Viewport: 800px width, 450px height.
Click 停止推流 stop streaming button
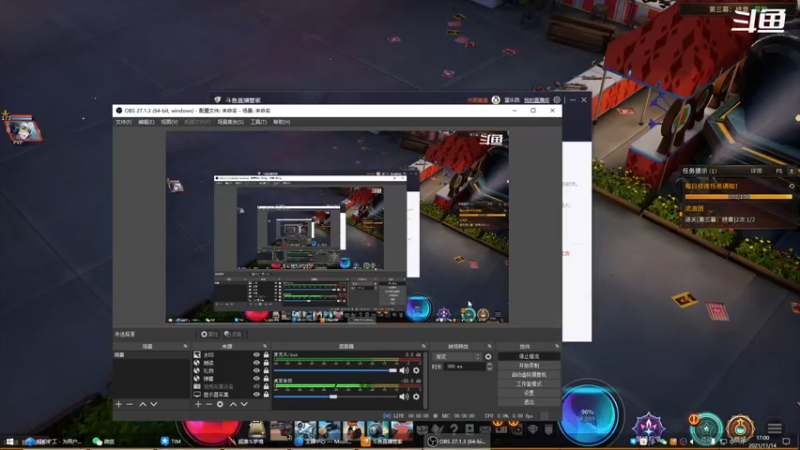click(x=529, y=356)
